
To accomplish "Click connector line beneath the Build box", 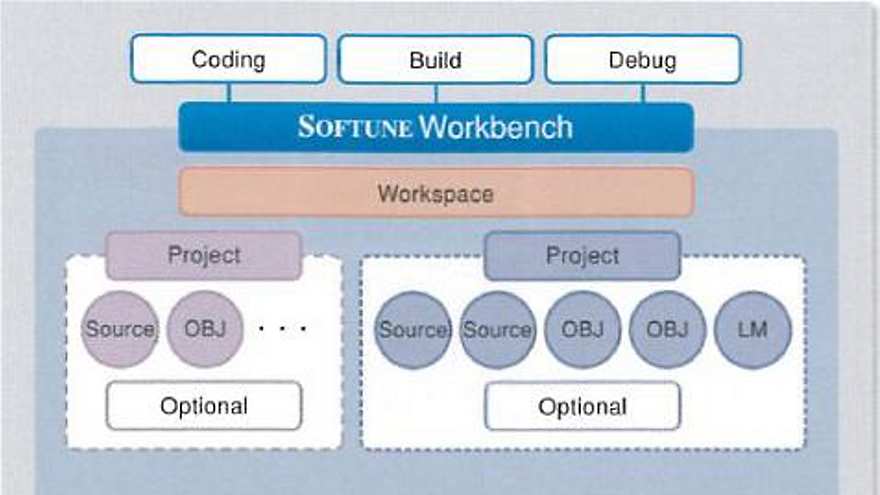I will (435, 93).
